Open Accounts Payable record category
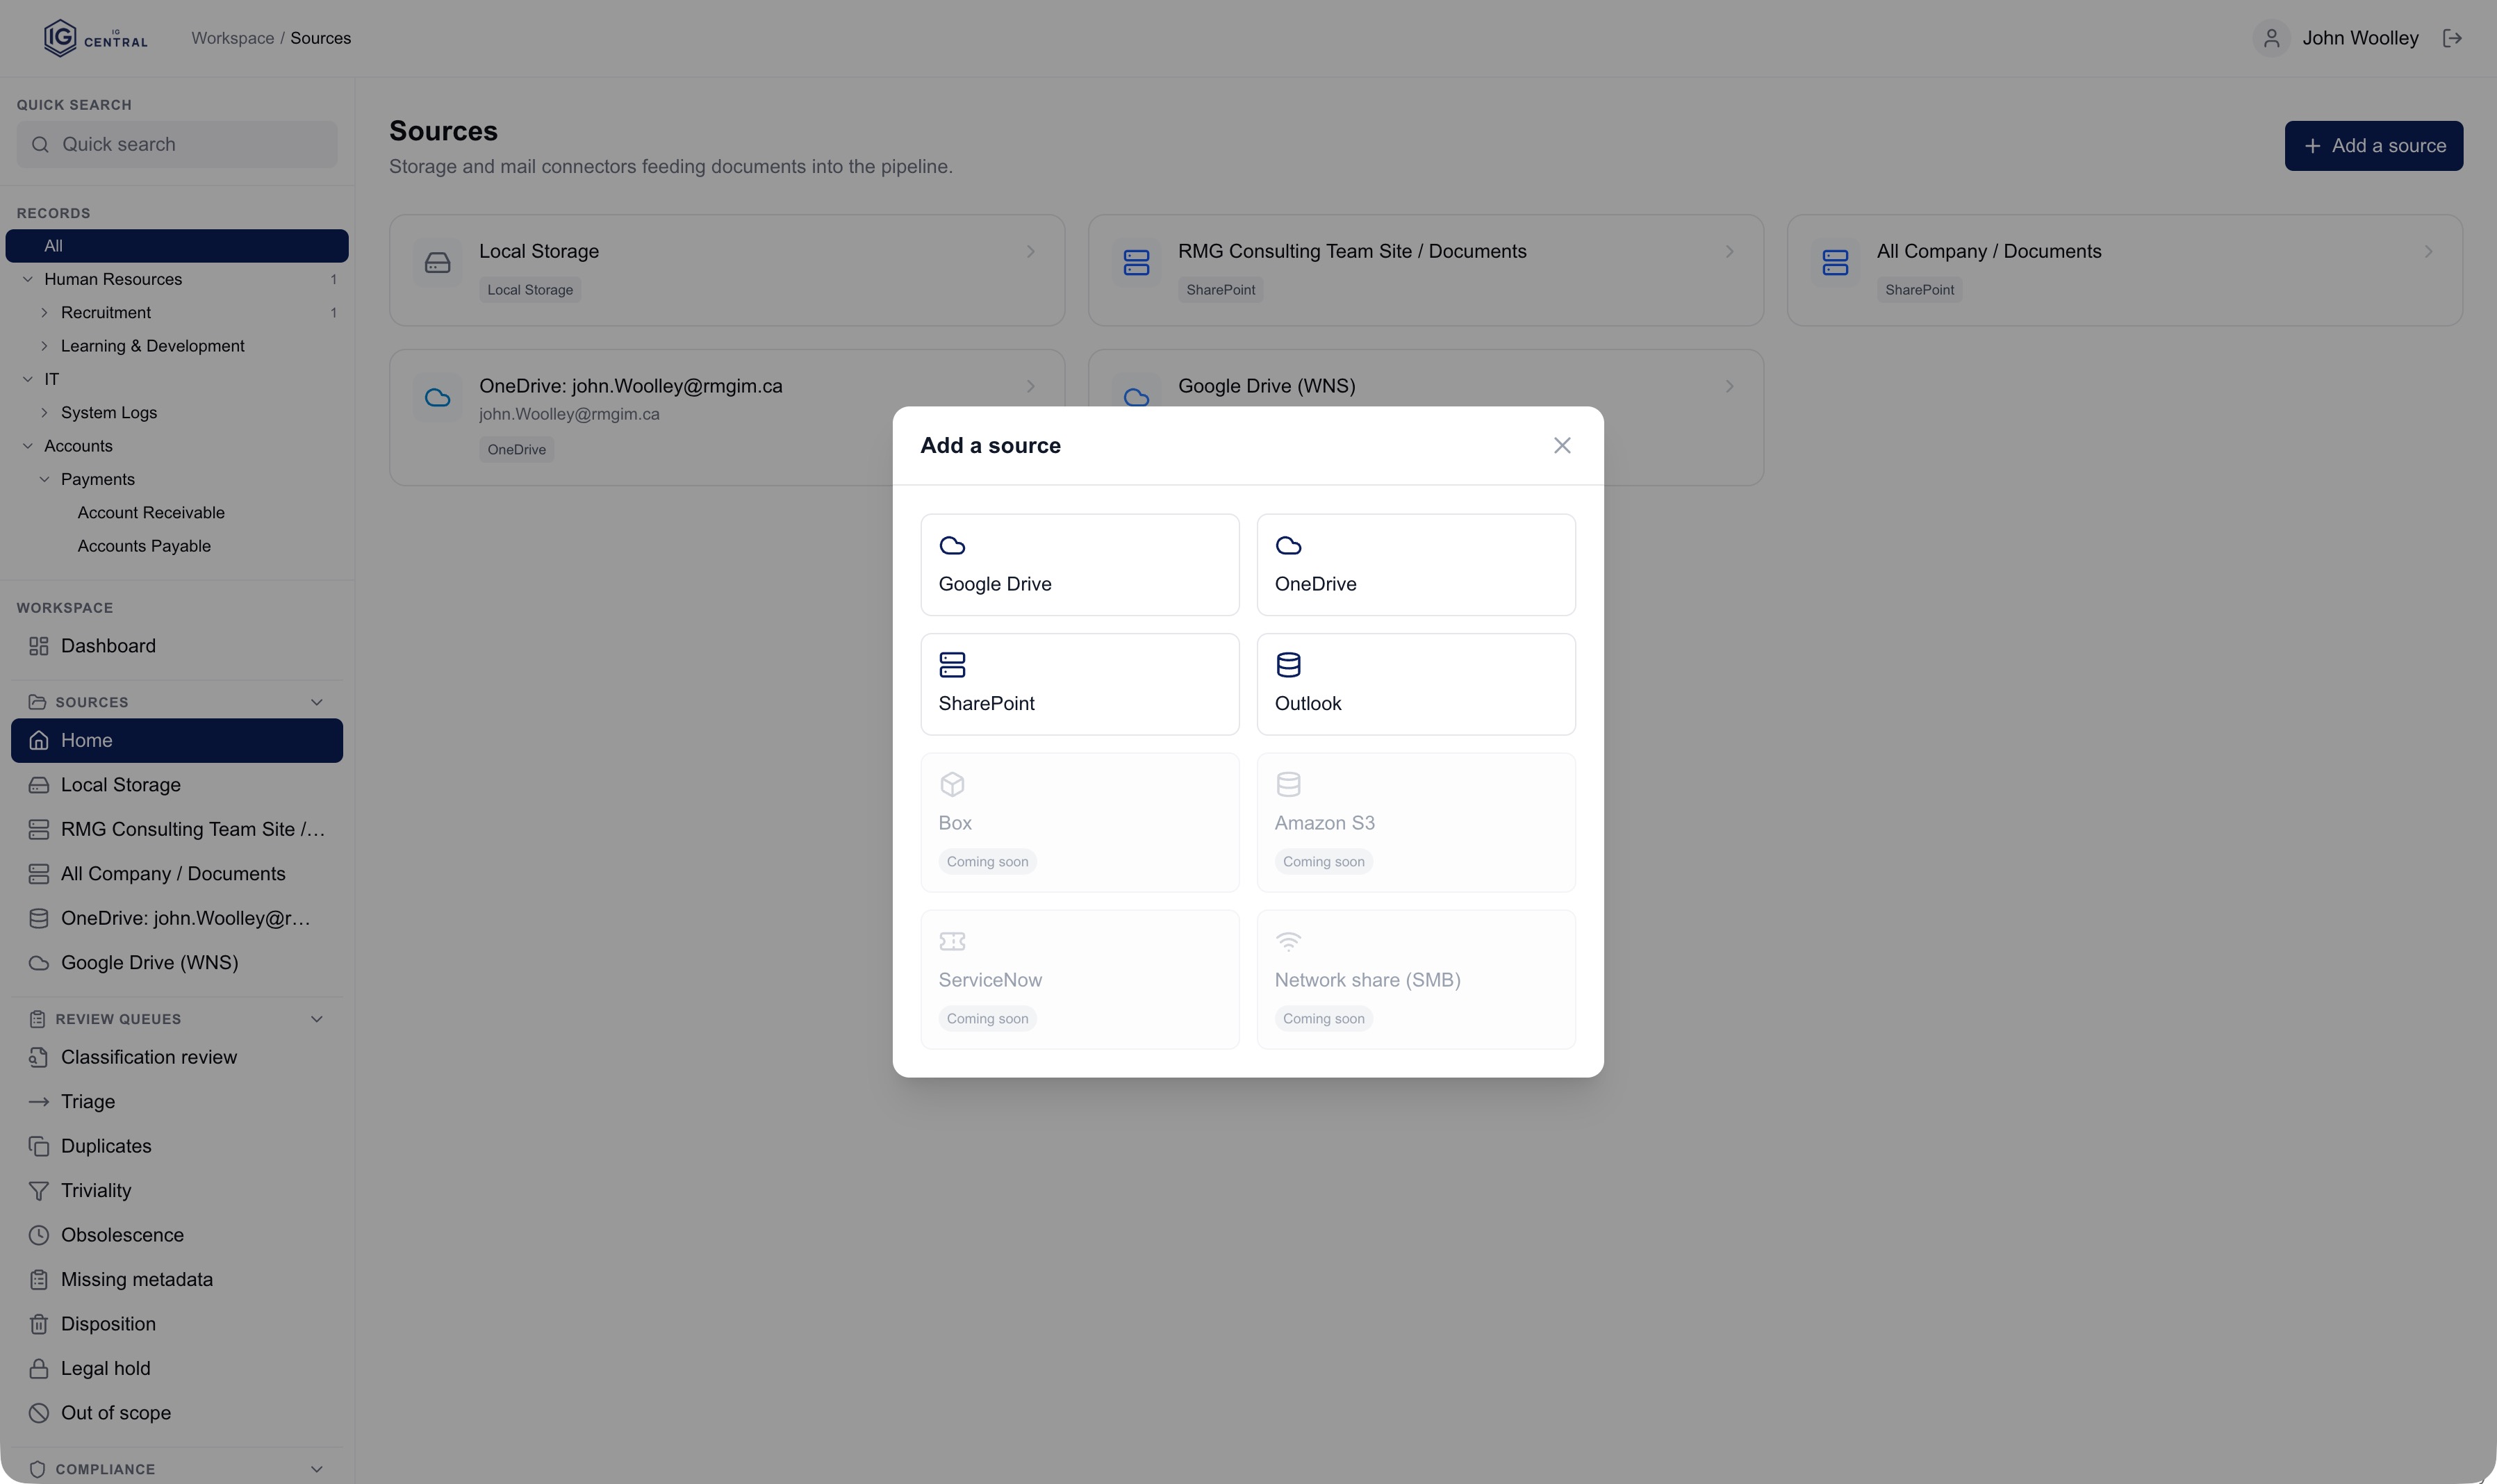Image resolution: width=2497 pixels, height=1484 pixels. pyautogui.click(x=144, y=546)
